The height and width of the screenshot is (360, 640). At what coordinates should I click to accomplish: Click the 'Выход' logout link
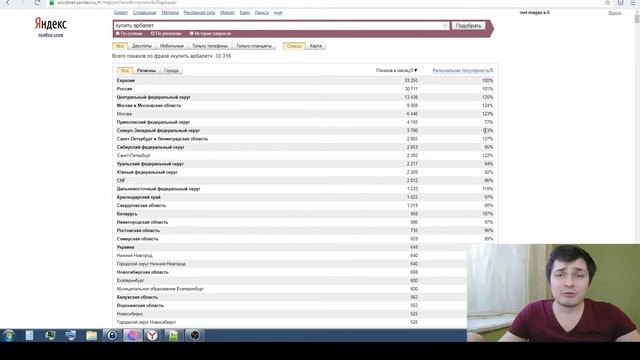coord(615,13)
